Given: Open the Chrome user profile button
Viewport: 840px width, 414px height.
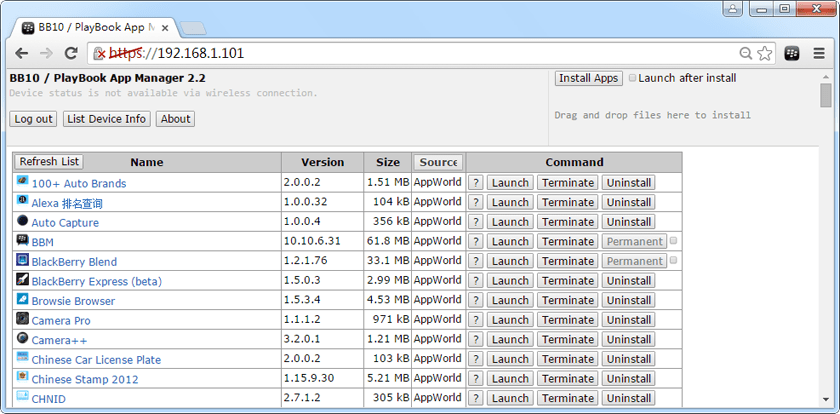Looking at the screenshot, I should (x=732, y=9).
